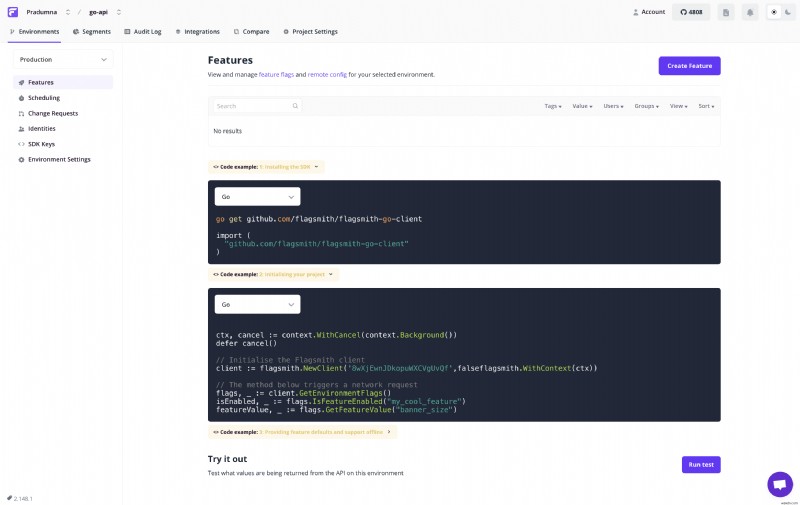
Task: Open the notifications bell
Action: 750,12
